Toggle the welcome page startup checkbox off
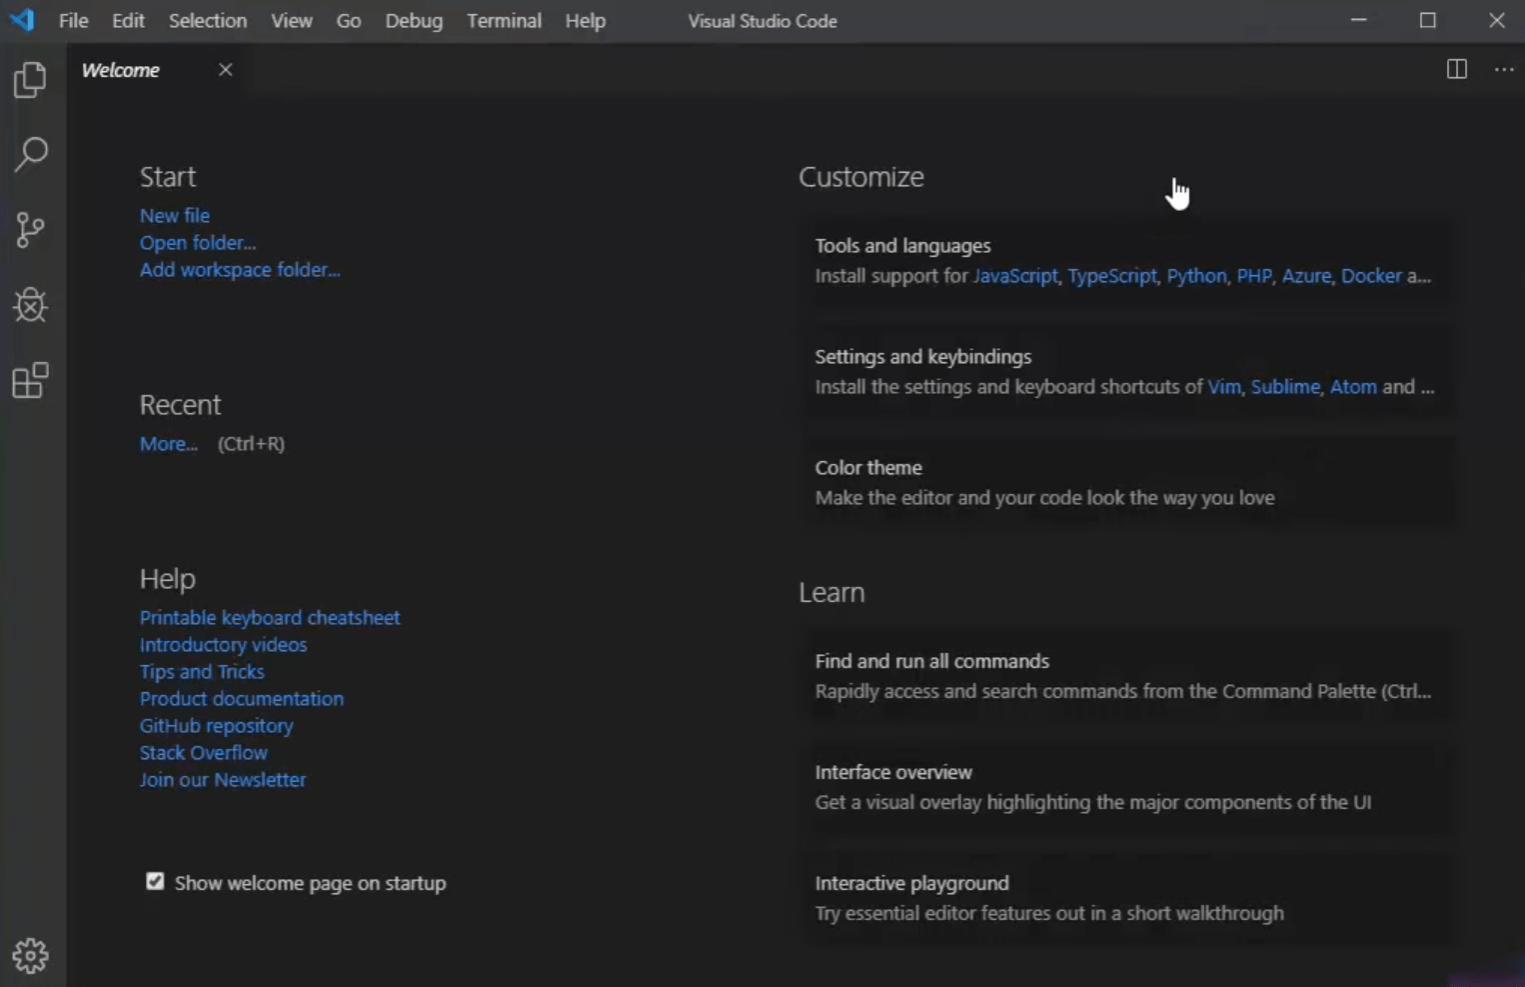 tap(155, 881)
